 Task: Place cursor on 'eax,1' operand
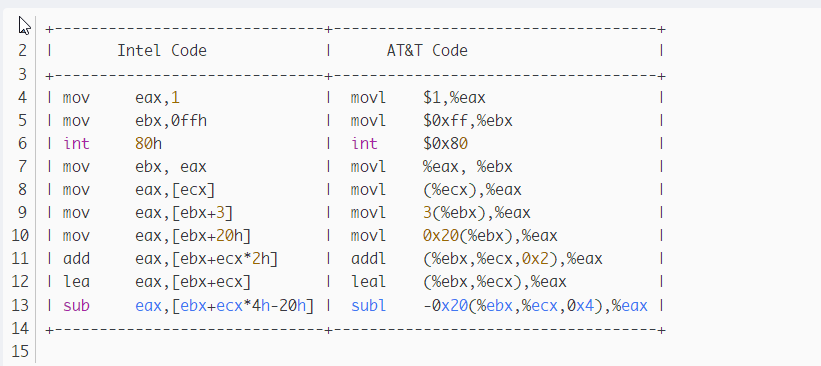point(158,97)
